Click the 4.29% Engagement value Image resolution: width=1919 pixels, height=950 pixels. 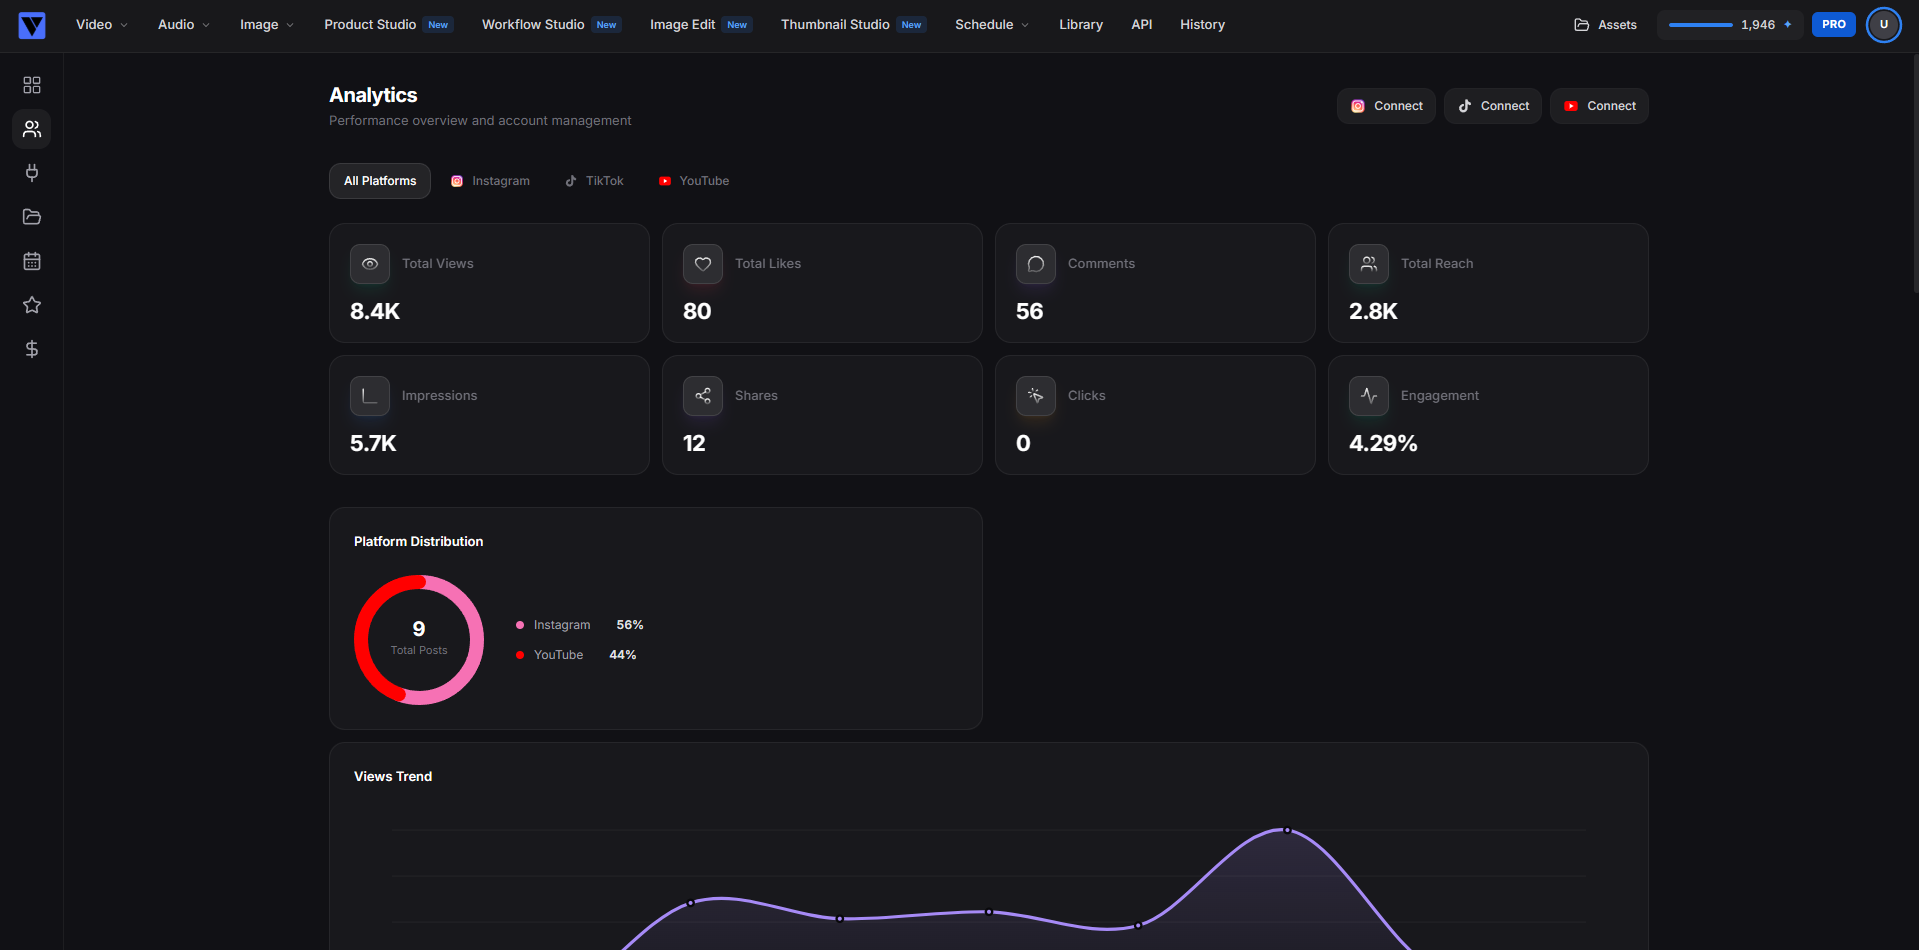point(1383,443)
